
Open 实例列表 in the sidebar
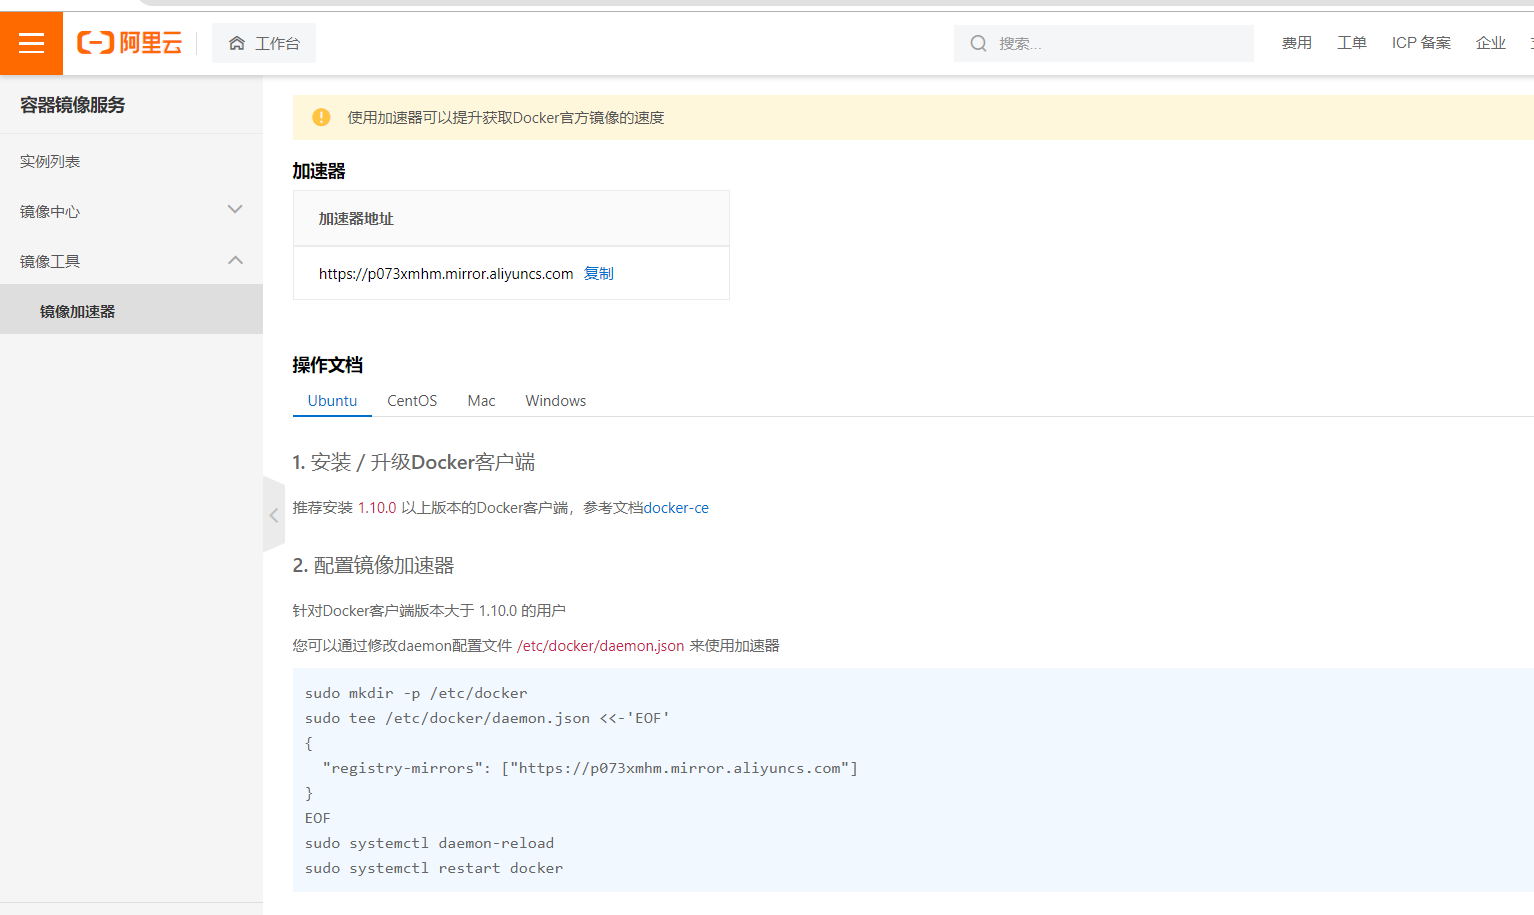click(50, 161)
